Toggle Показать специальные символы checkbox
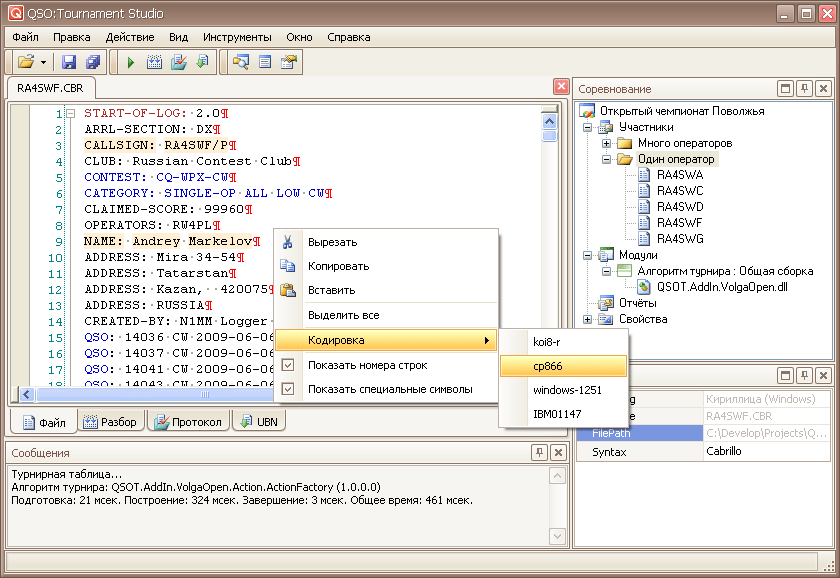The height and width of the screenshot is (578, 840). coord(288,389)
